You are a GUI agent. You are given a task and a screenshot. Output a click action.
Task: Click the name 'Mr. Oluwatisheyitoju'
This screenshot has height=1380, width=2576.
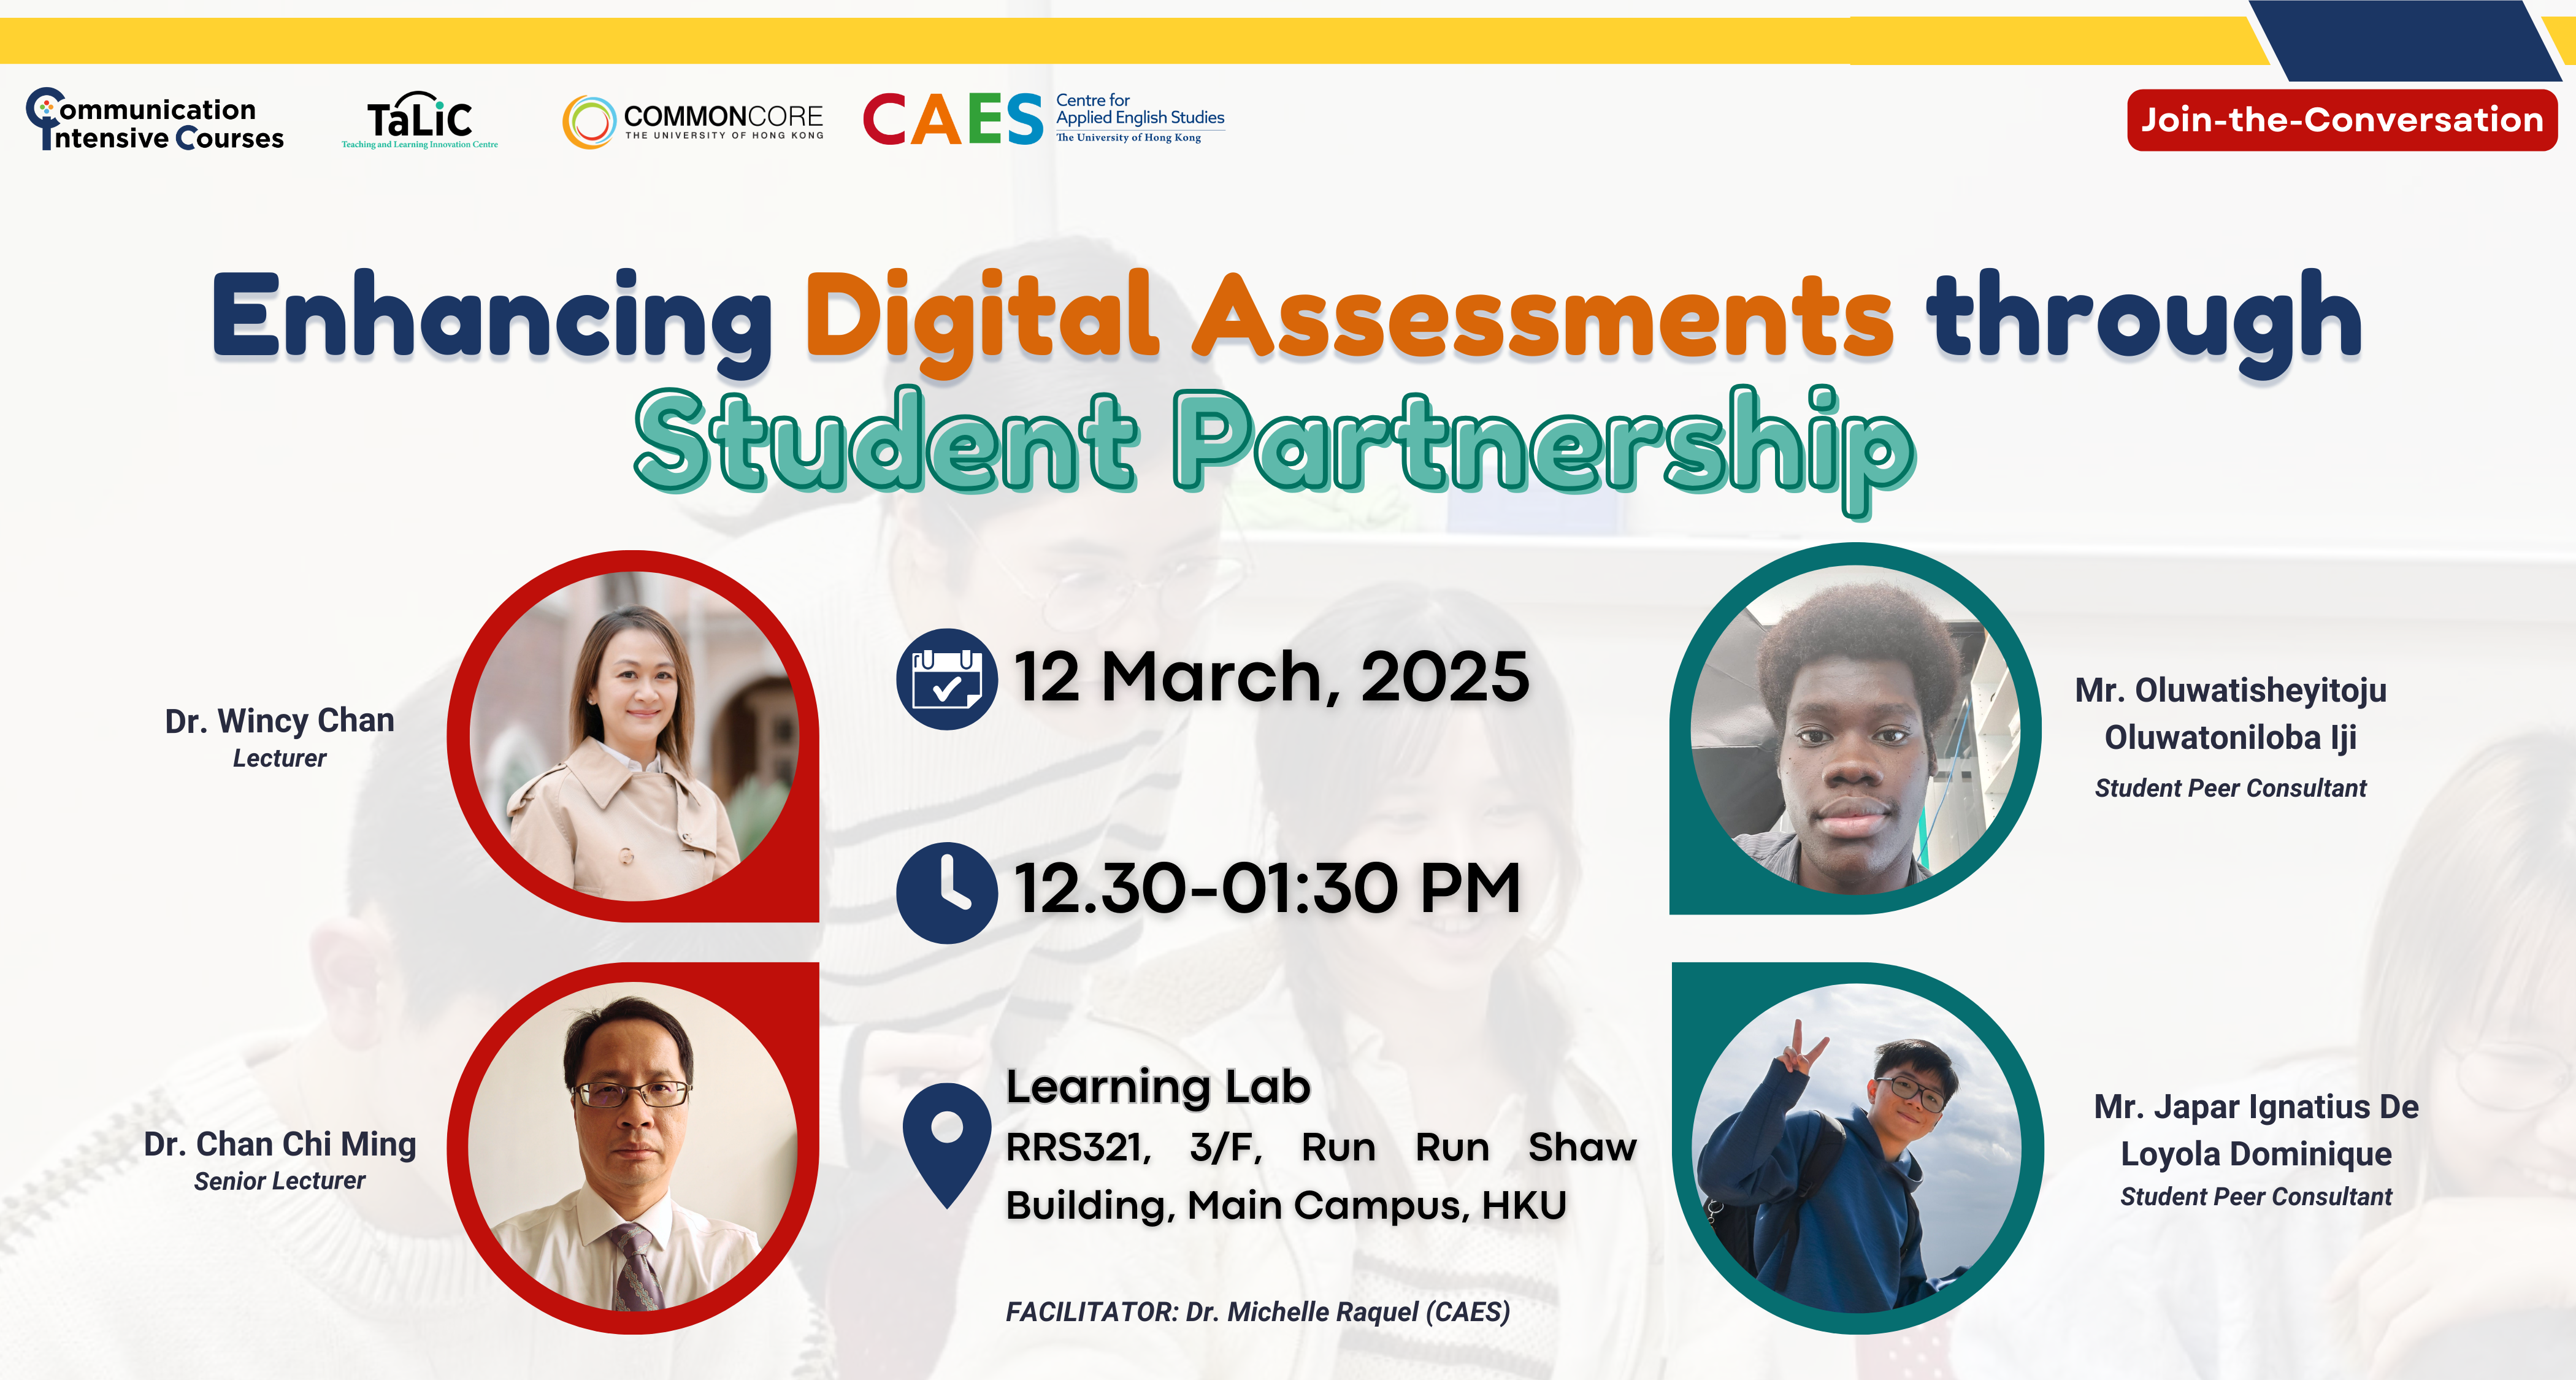coord(2231,690)
